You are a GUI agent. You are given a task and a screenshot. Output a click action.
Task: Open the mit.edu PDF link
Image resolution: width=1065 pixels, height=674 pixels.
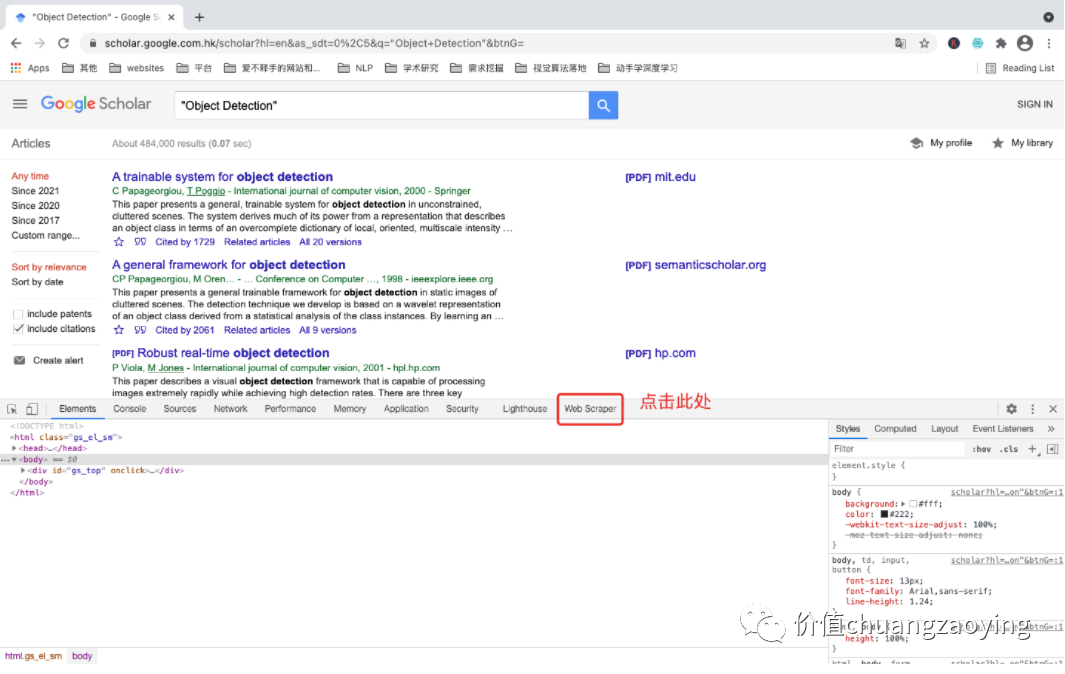pos(660,177)
